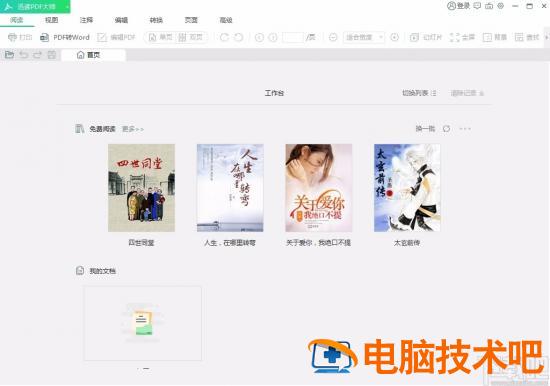550x386 pixels.
Task: Click the 工作台 heading text
Action: [274, 93]
